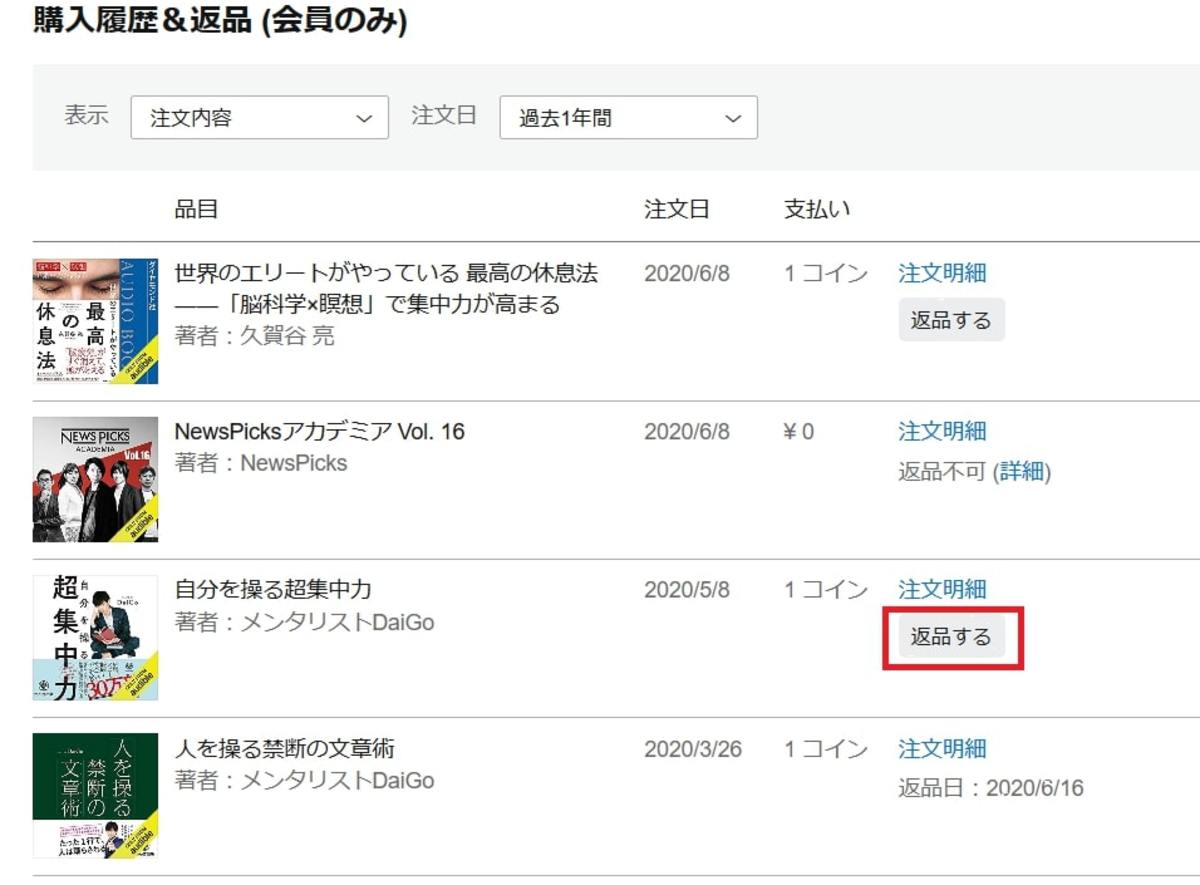
Task: Click order date 2020/5/8
Action: tap(687, 589)
